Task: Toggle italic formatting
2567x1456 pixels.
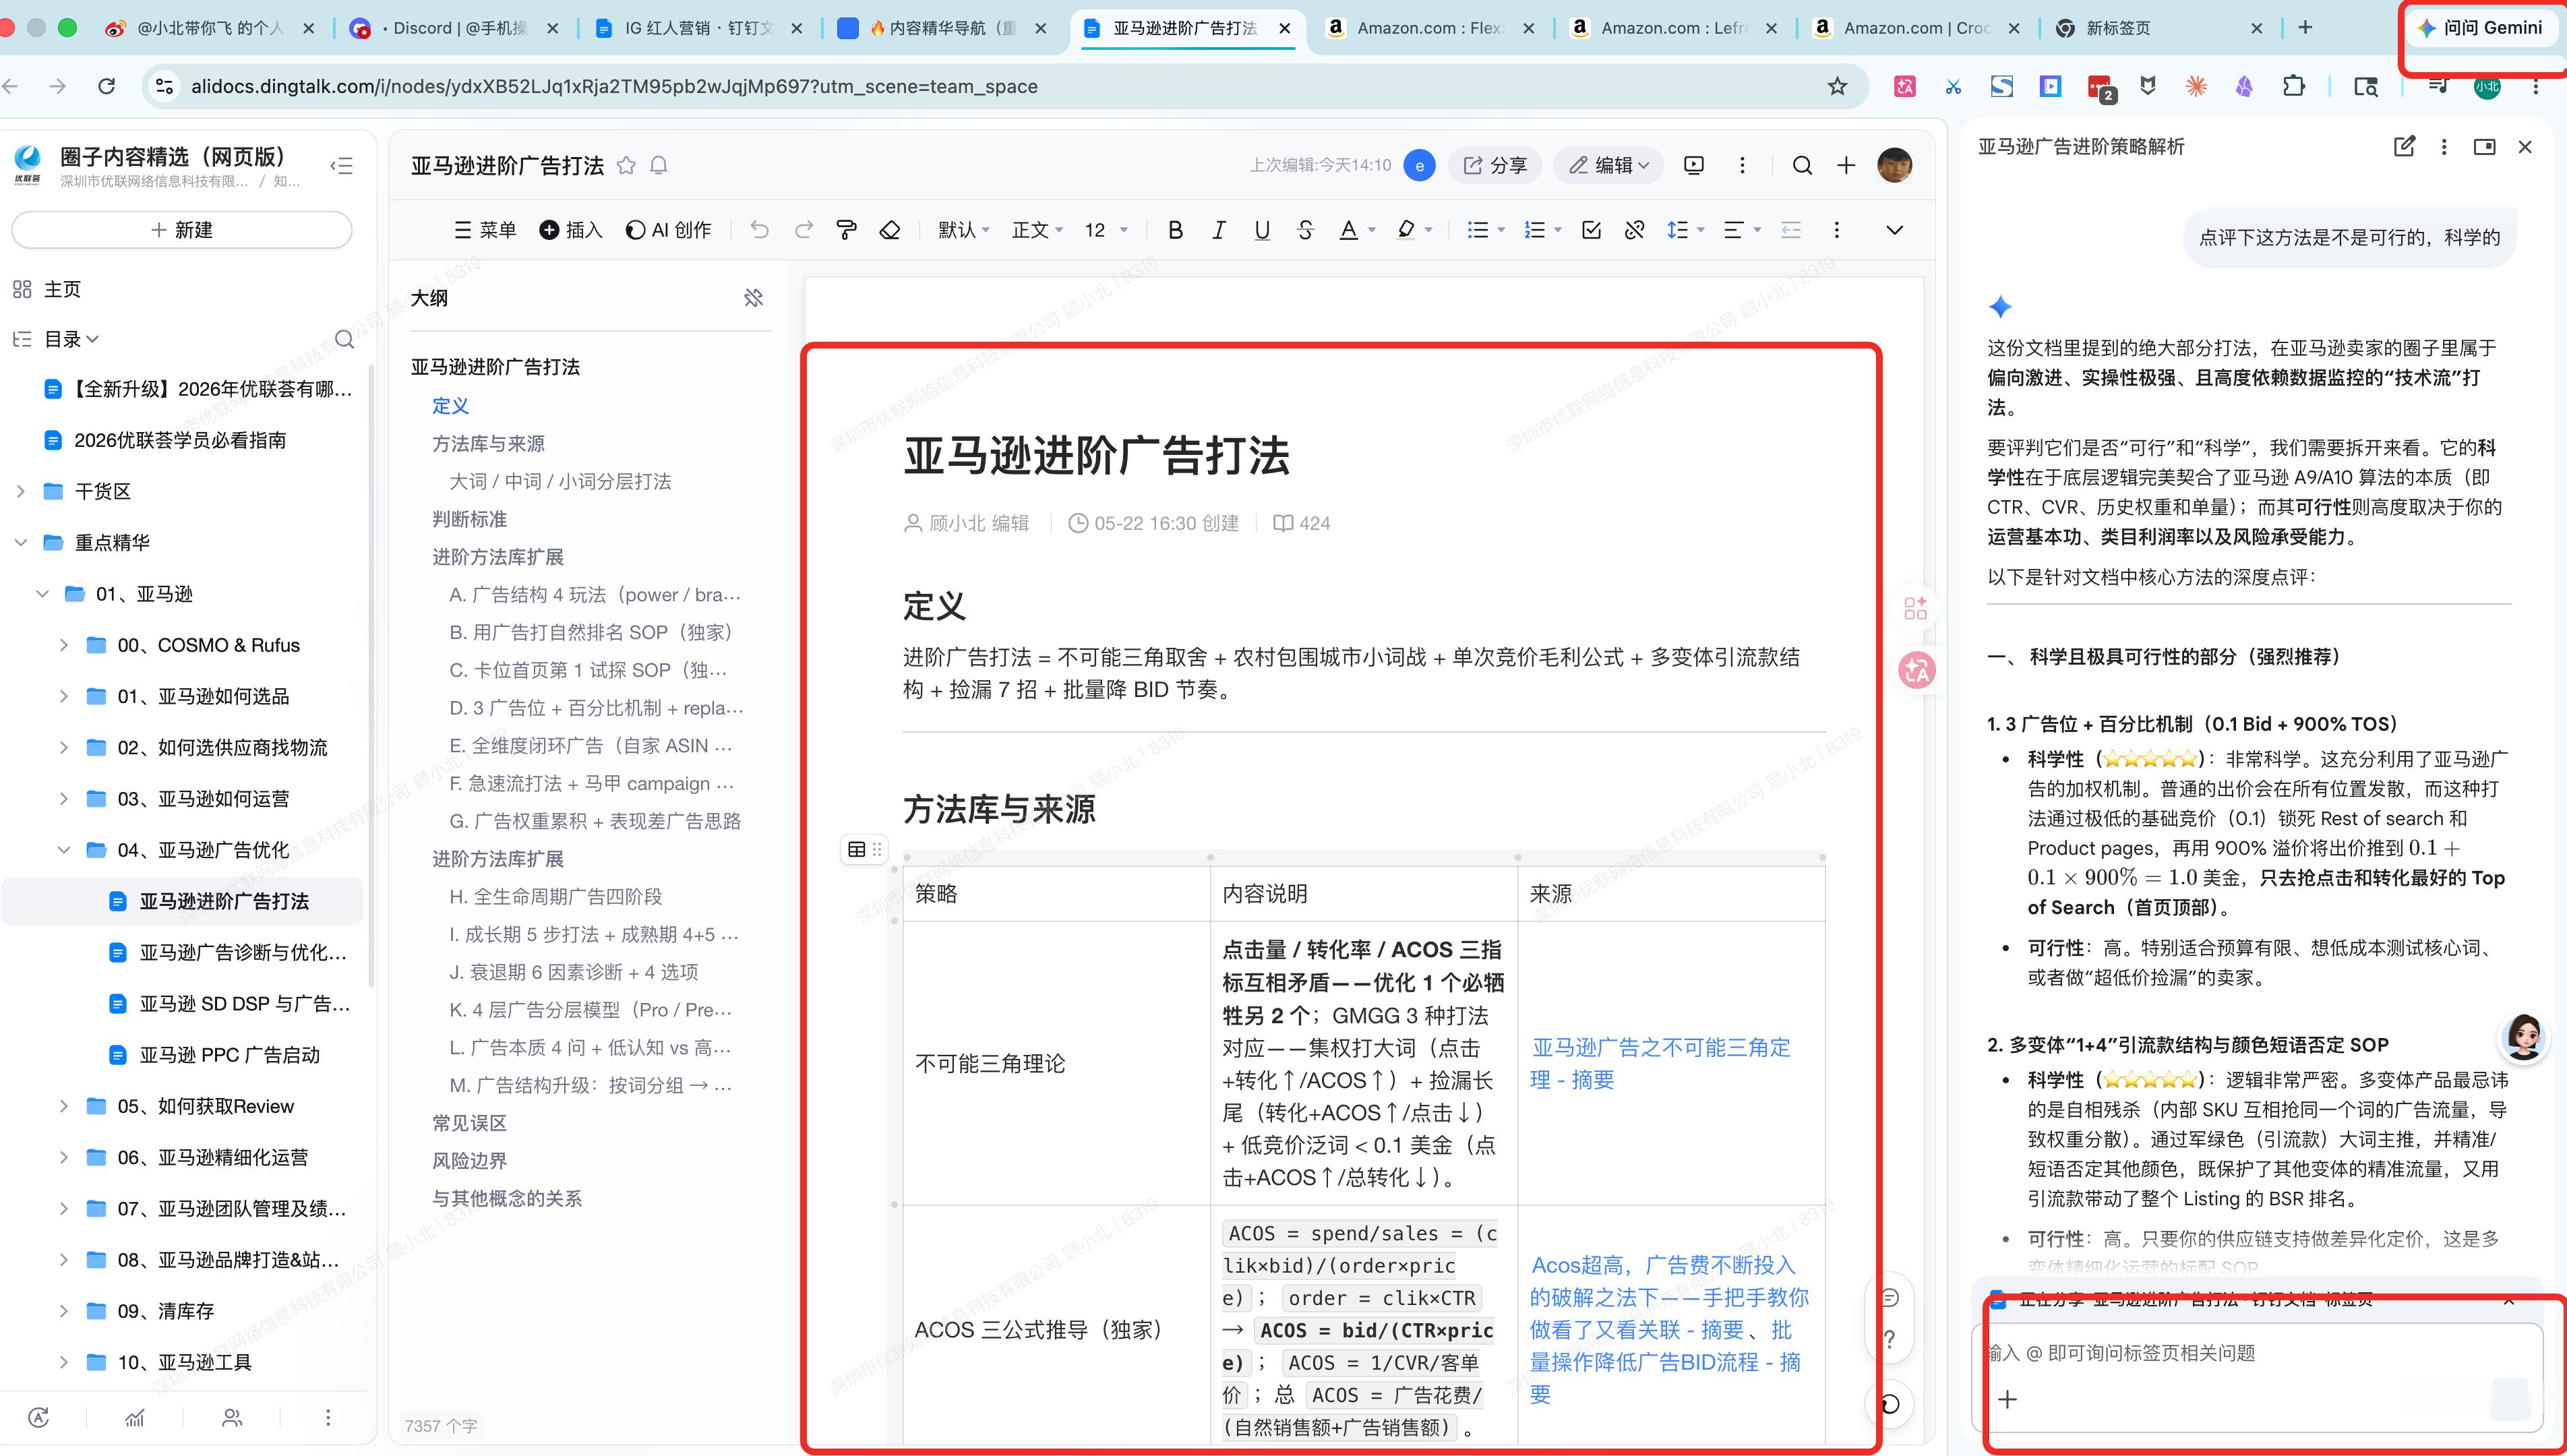Action: [x=1218, y=230]
